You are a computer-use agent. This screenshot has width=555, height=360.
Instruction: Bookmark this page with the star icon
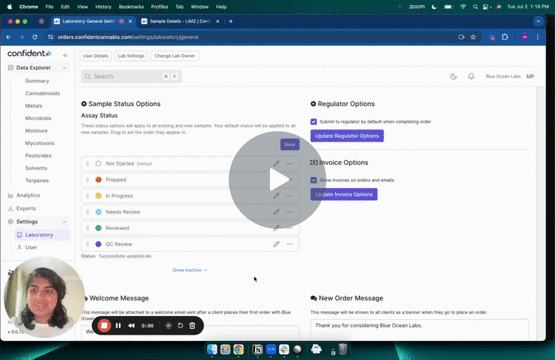473,37
